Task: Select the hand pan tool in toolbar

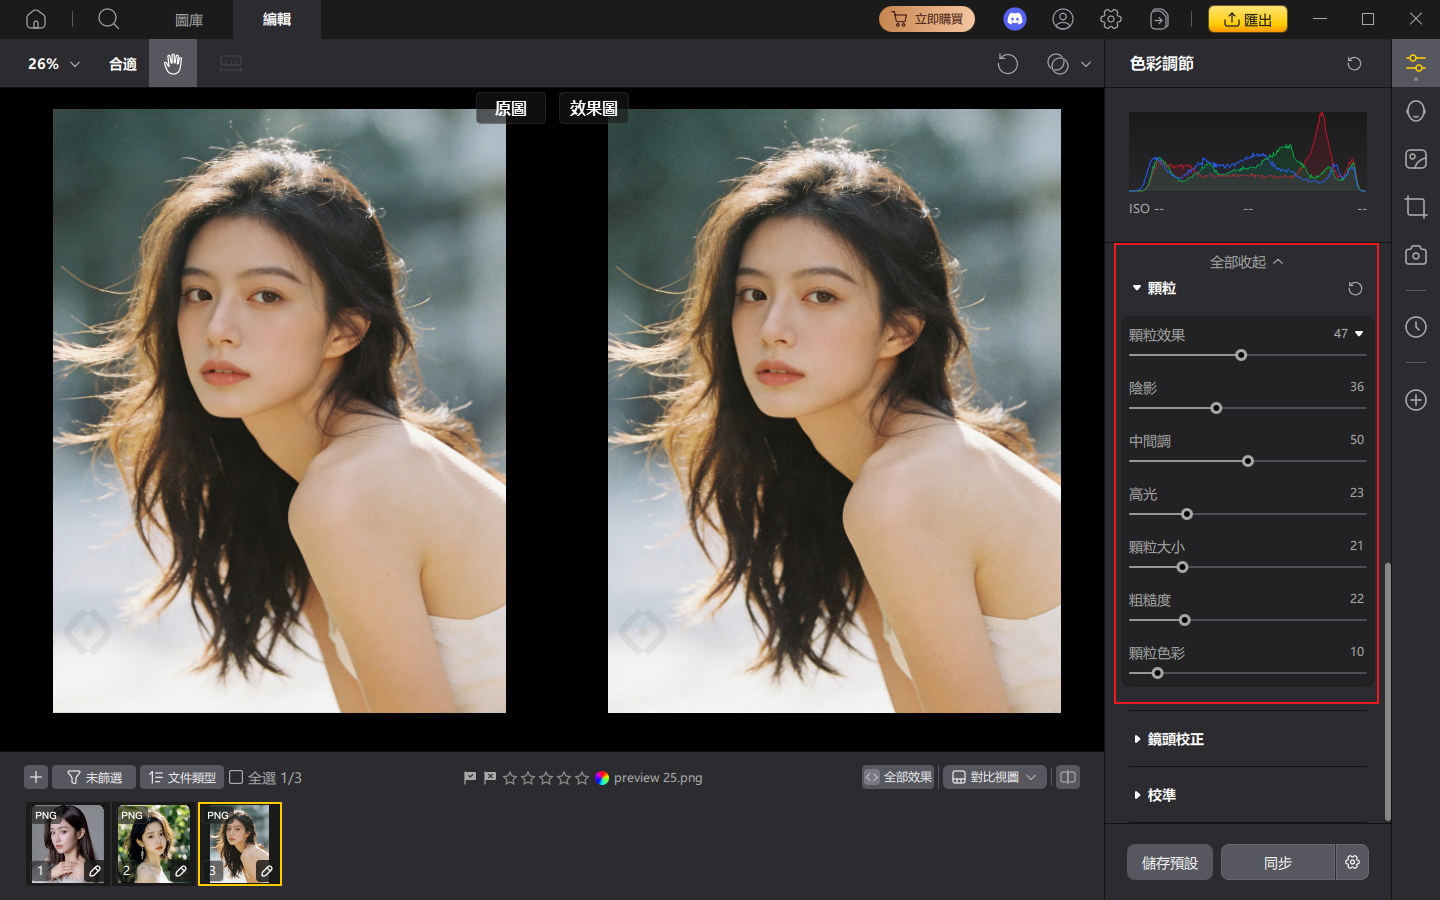Action: [172, 63]
